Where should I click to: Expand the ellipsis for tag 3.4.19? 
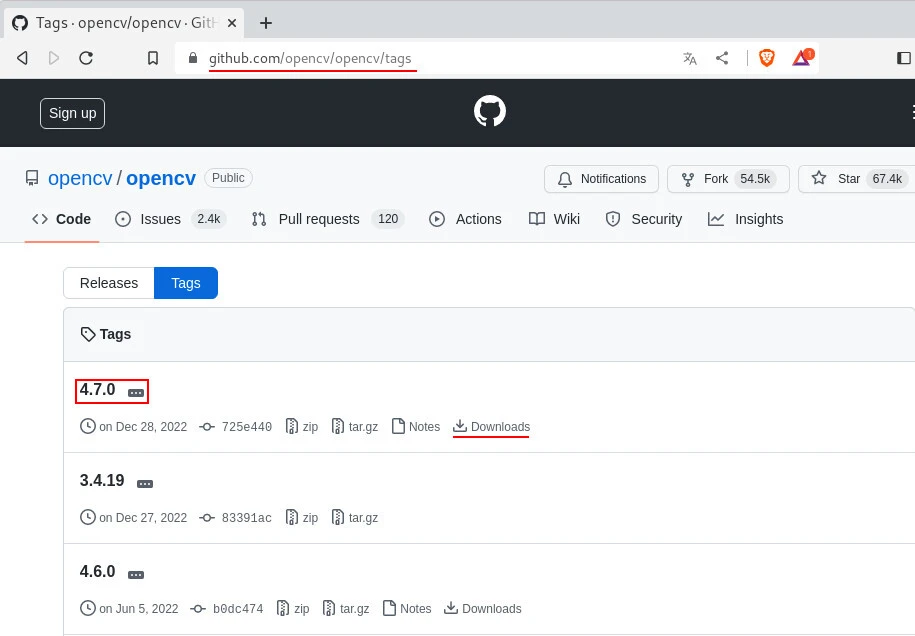[144, 482]
